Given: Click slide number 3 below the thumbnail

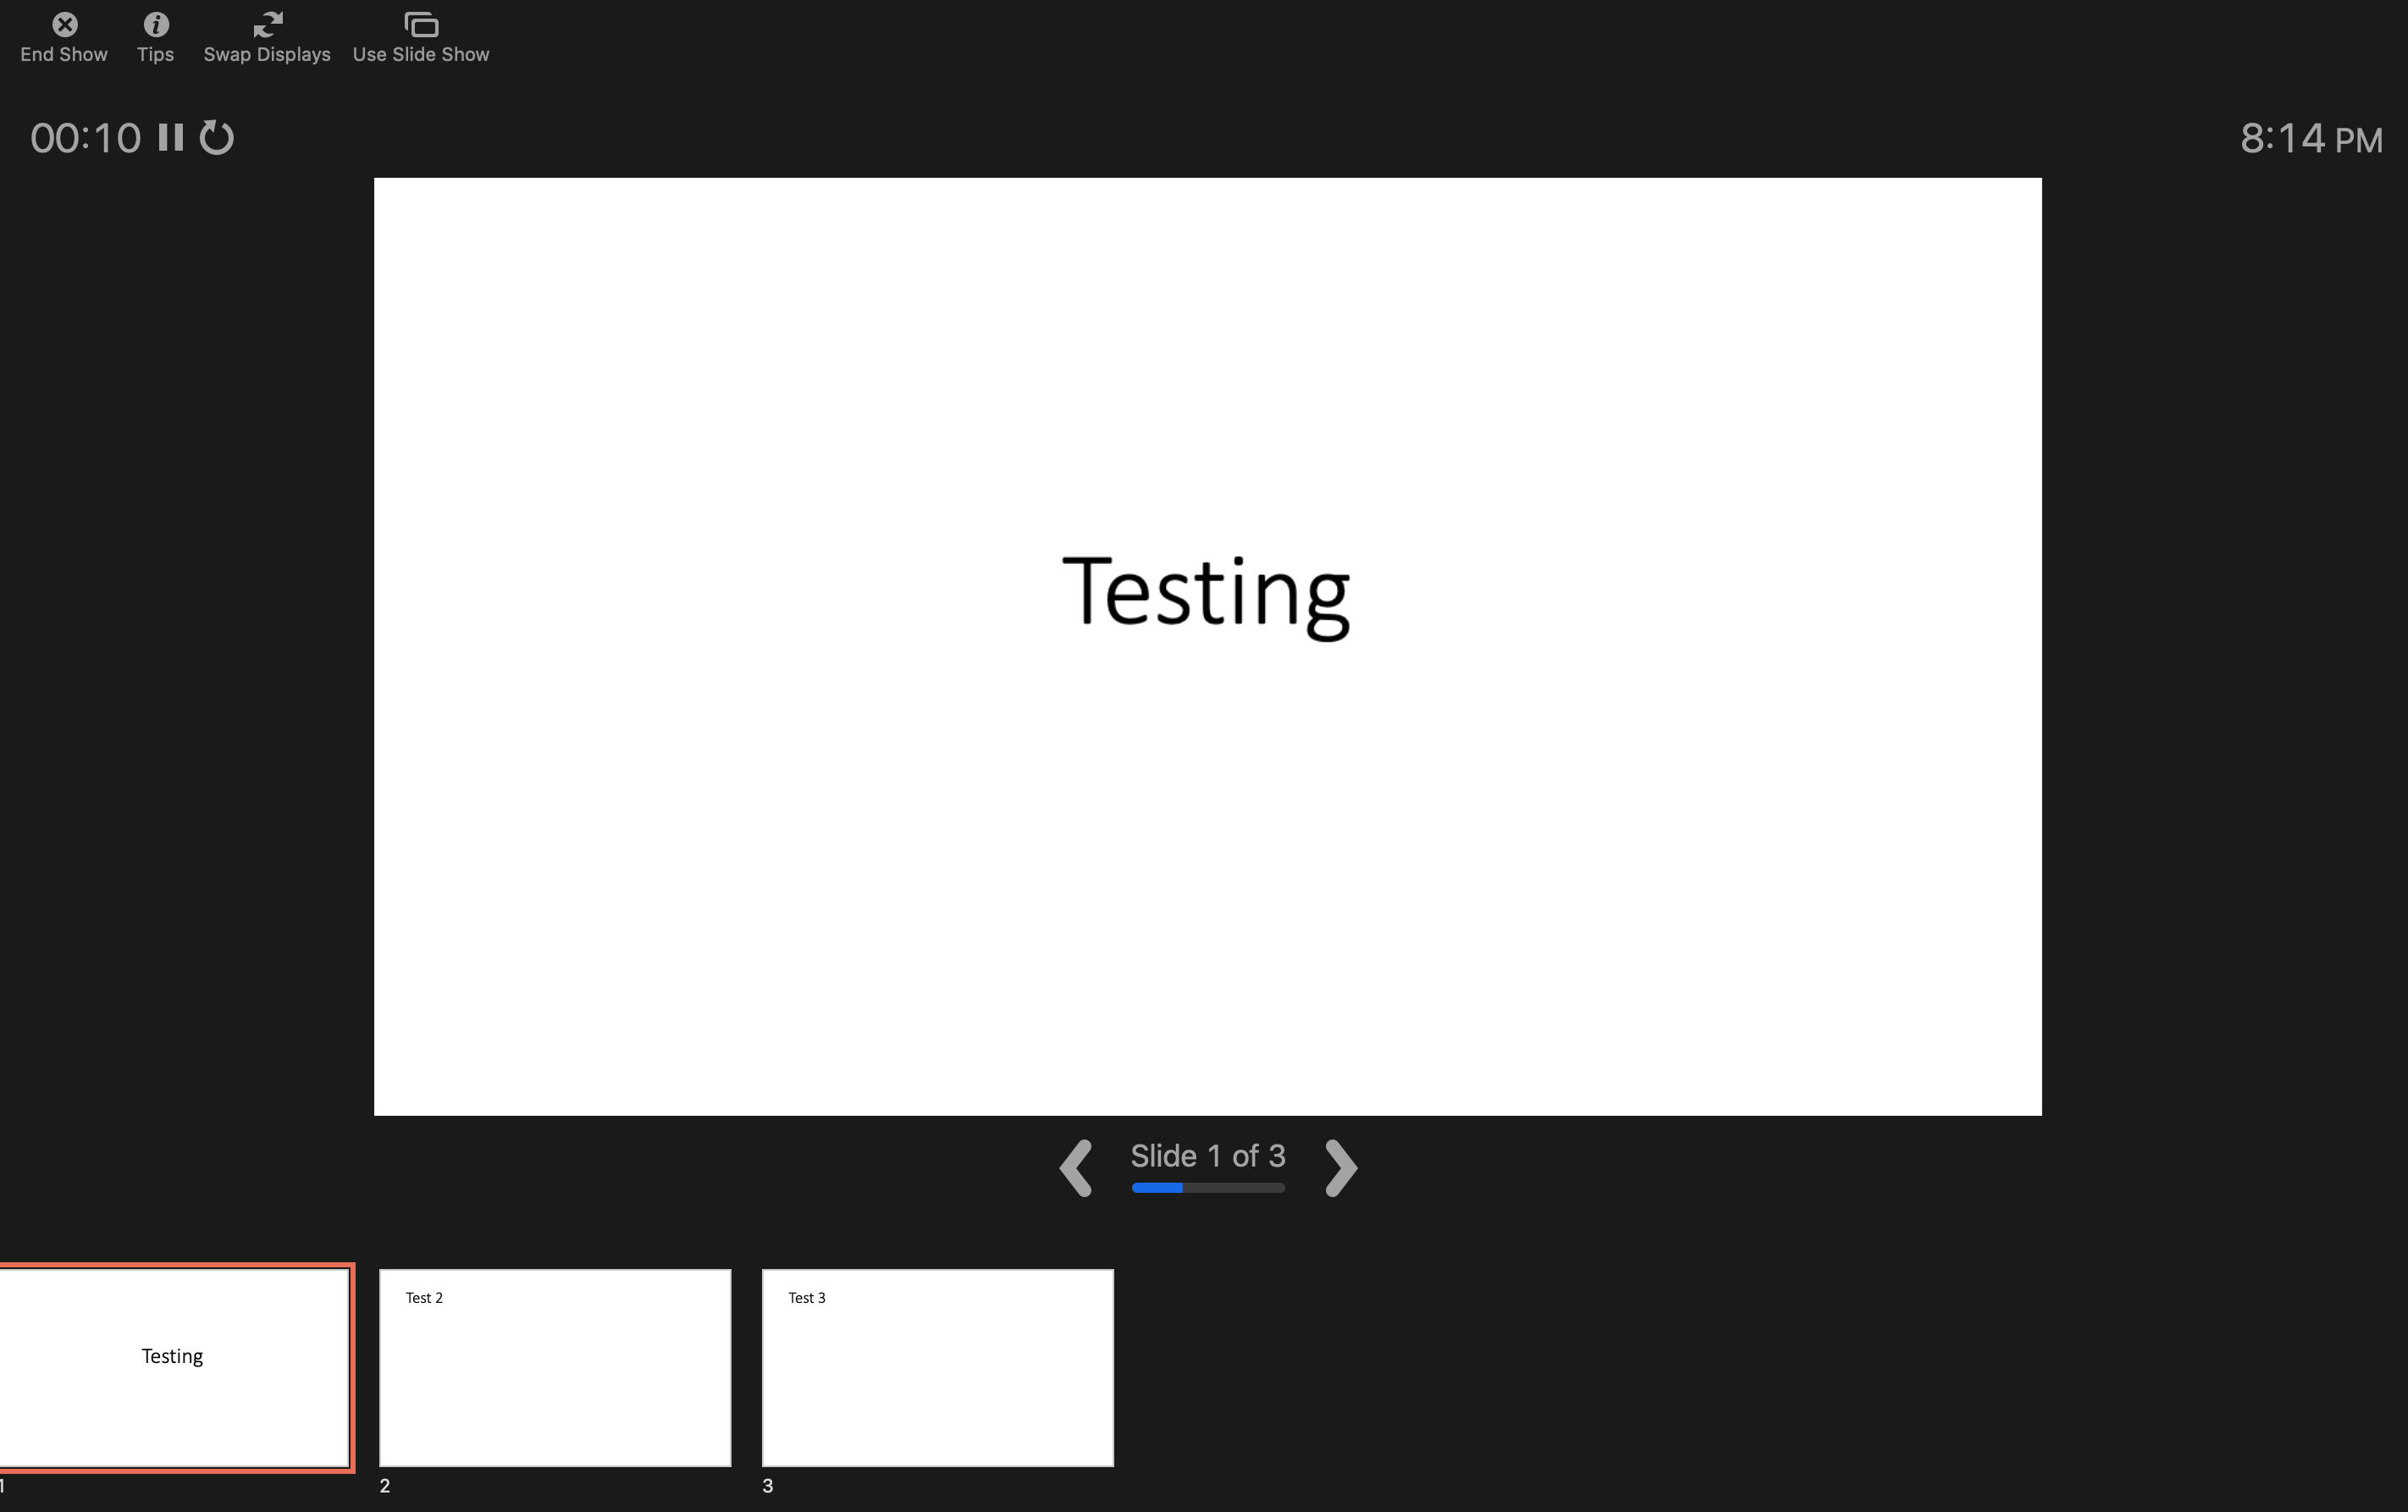Looking at the screenshot, I should pyautogui.click(x=768, y=1486).
